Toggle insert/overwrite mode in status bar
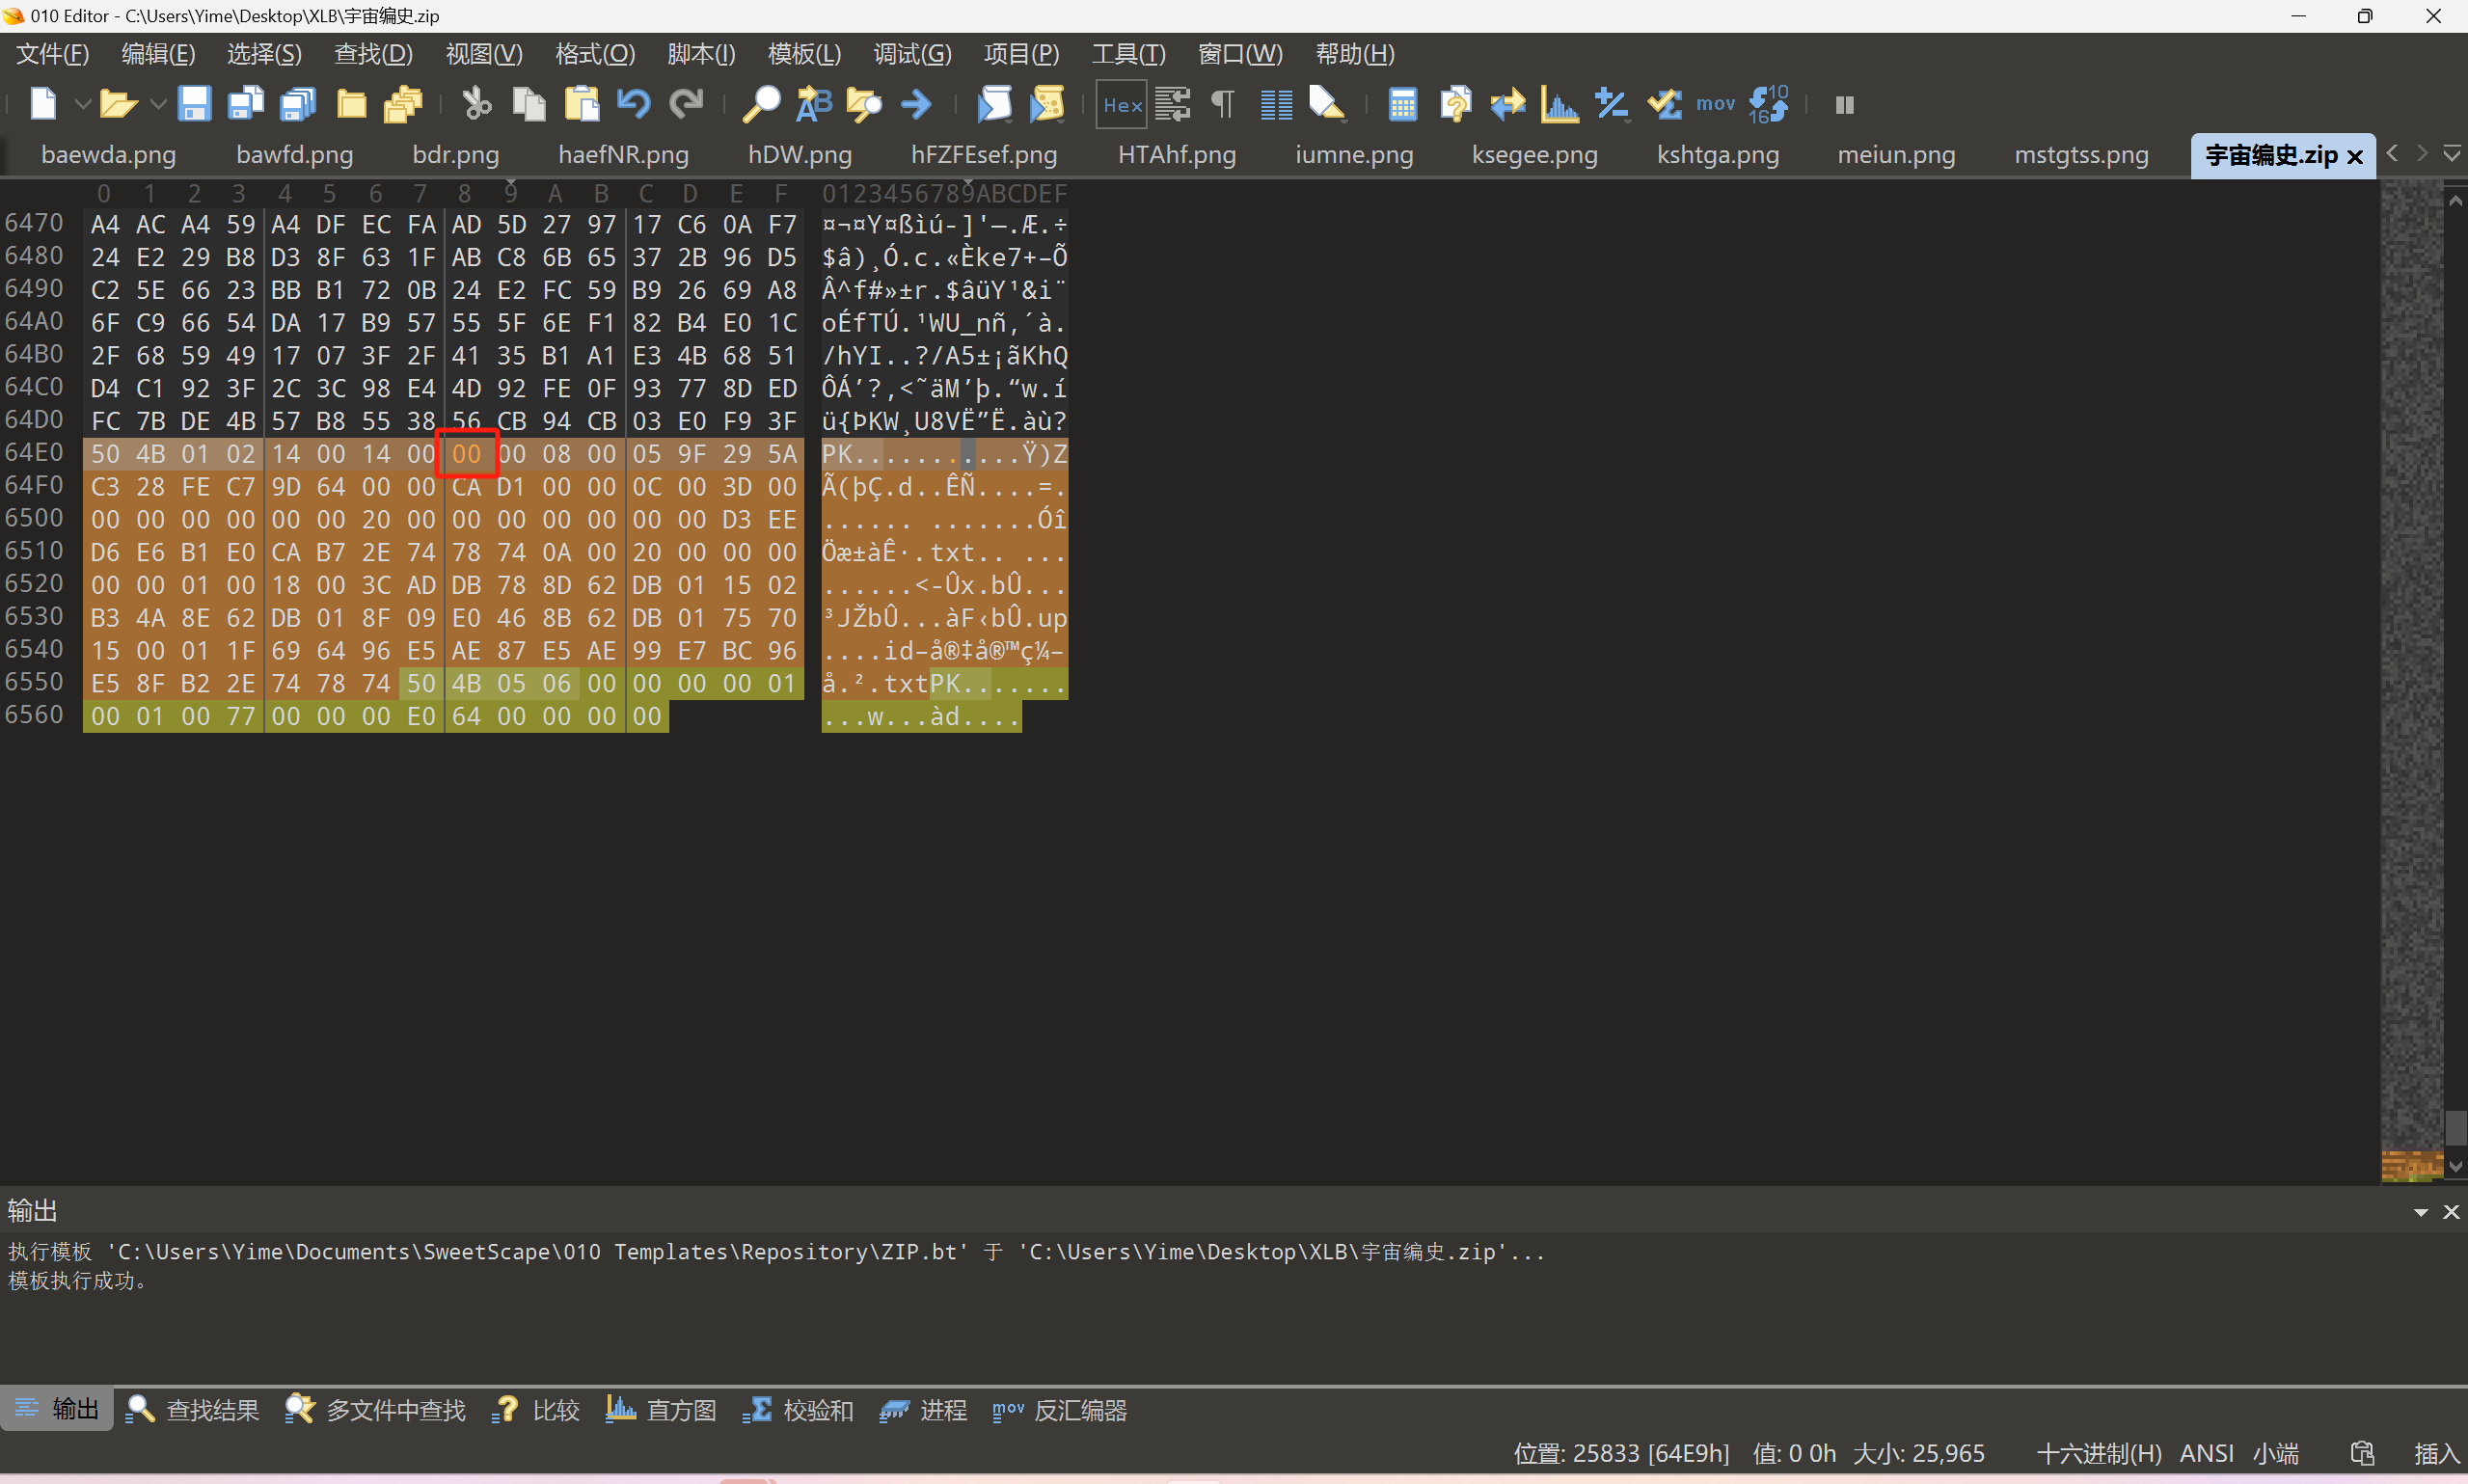Image resolution: width=2468 pixels, height=1484 pixels. click(2435, 1453)
